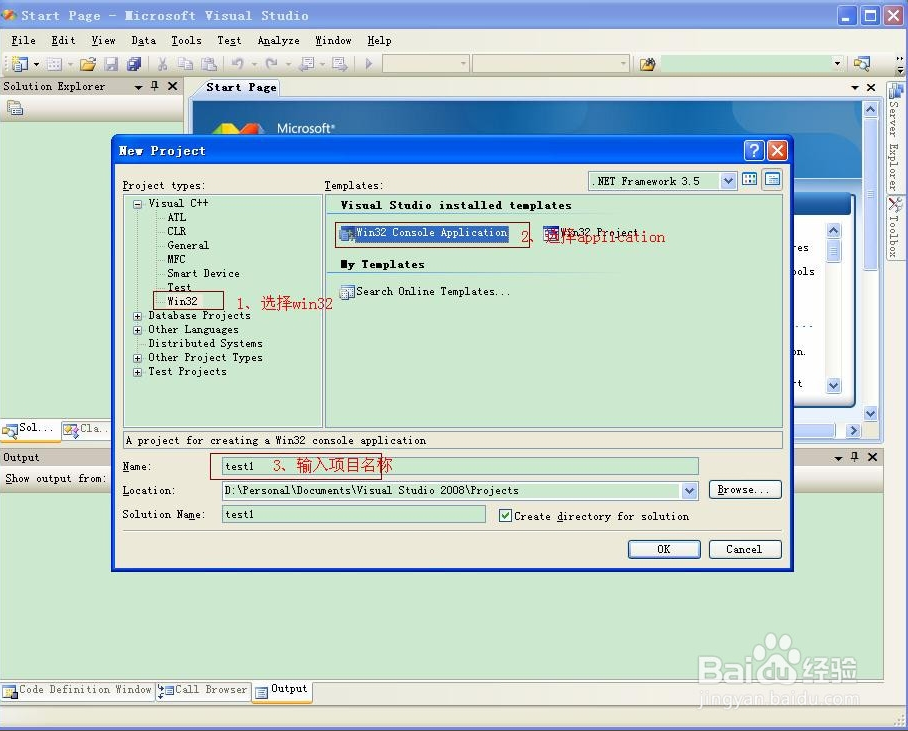Click the Save toolbar icon
This screenshot has width=908, height=731.
coord(111,64)
